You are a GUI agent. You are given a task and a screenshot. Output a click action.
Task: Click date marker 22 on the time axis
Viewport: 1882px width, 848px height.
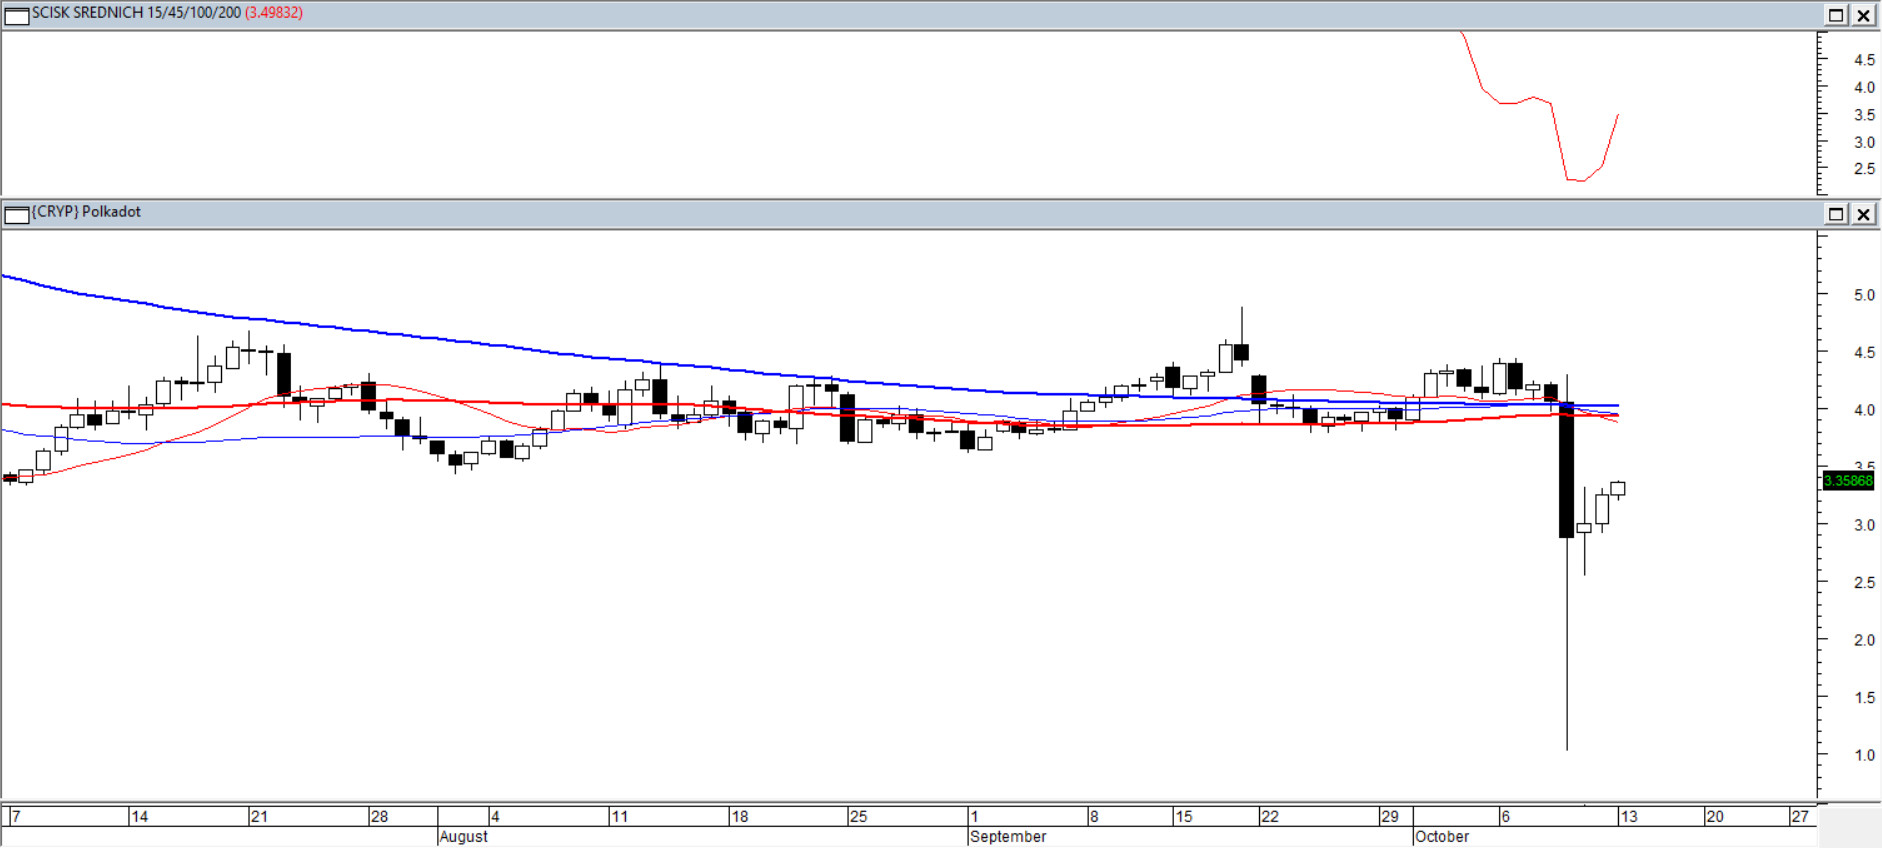[1270, 817]
